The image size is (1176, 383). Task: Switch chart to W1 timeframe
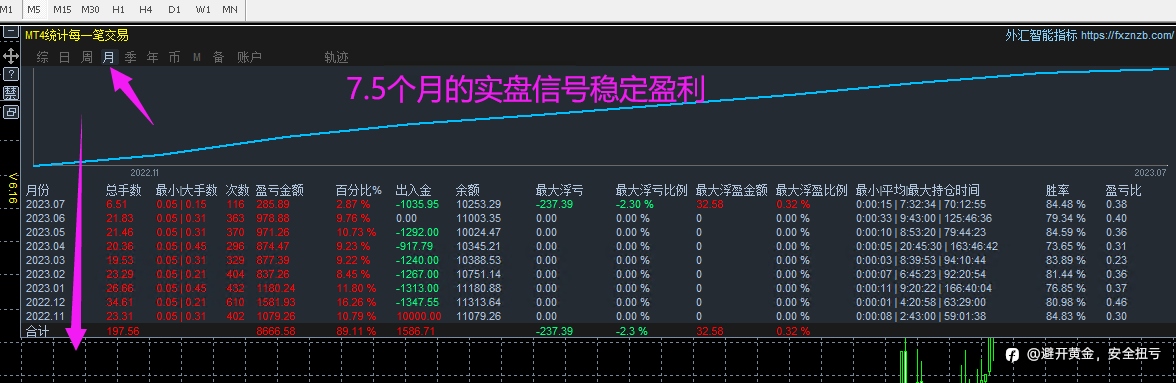click(x=202, y=9)
